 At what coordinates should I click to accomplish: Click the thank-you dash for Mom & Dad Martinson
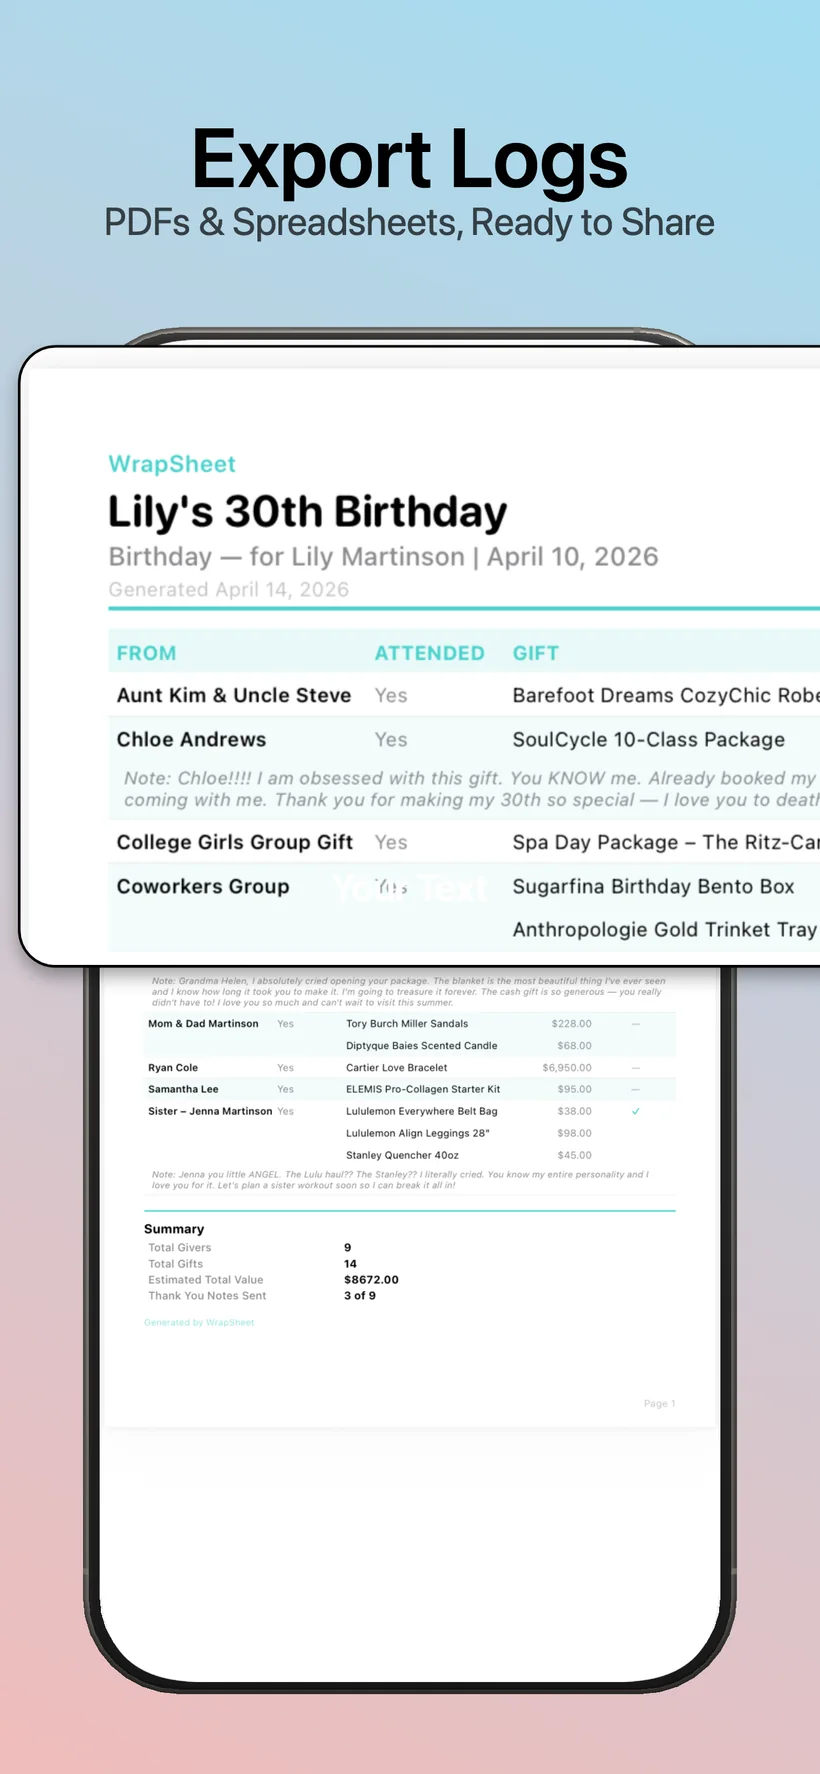click(636, 1024)
